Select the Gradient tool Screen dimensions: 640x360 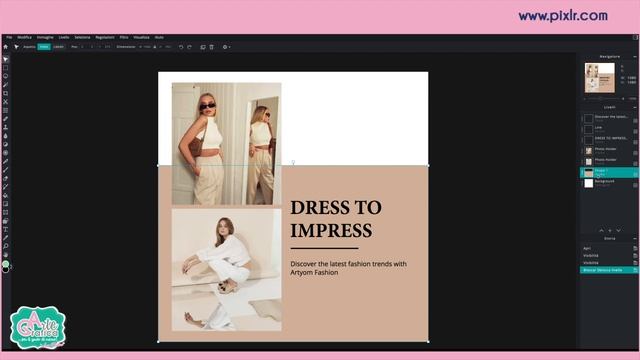click(5, 204)
